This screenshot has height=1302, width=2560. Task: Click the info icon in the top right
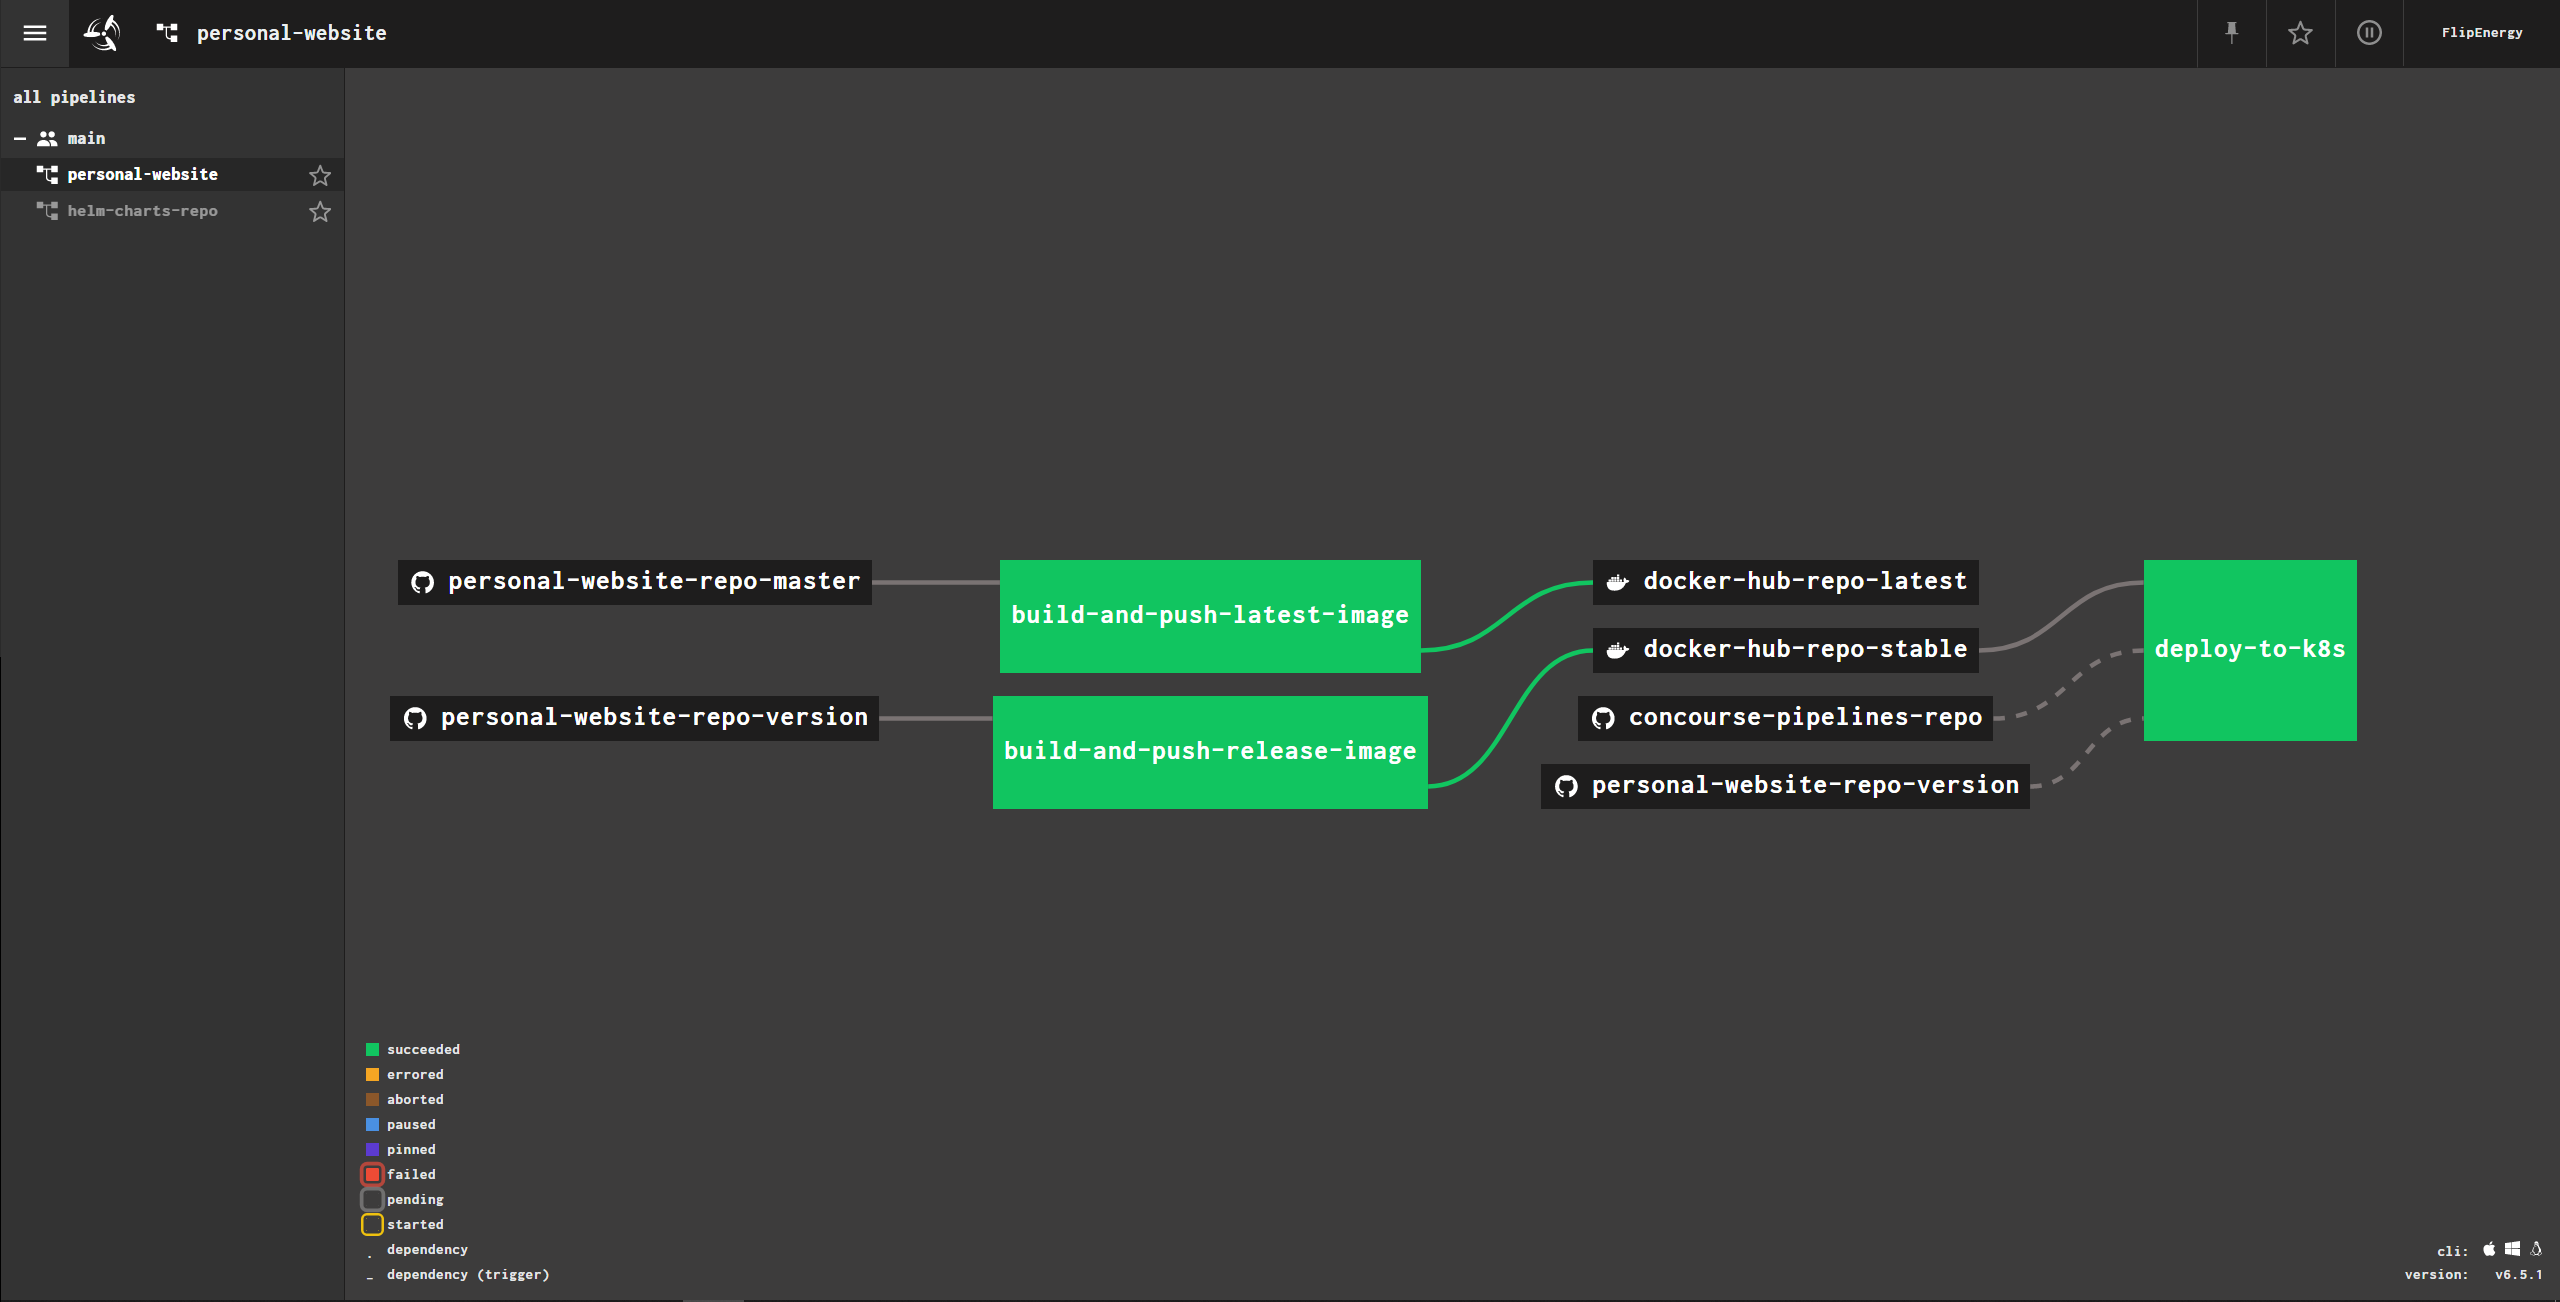coord(2369,32)
